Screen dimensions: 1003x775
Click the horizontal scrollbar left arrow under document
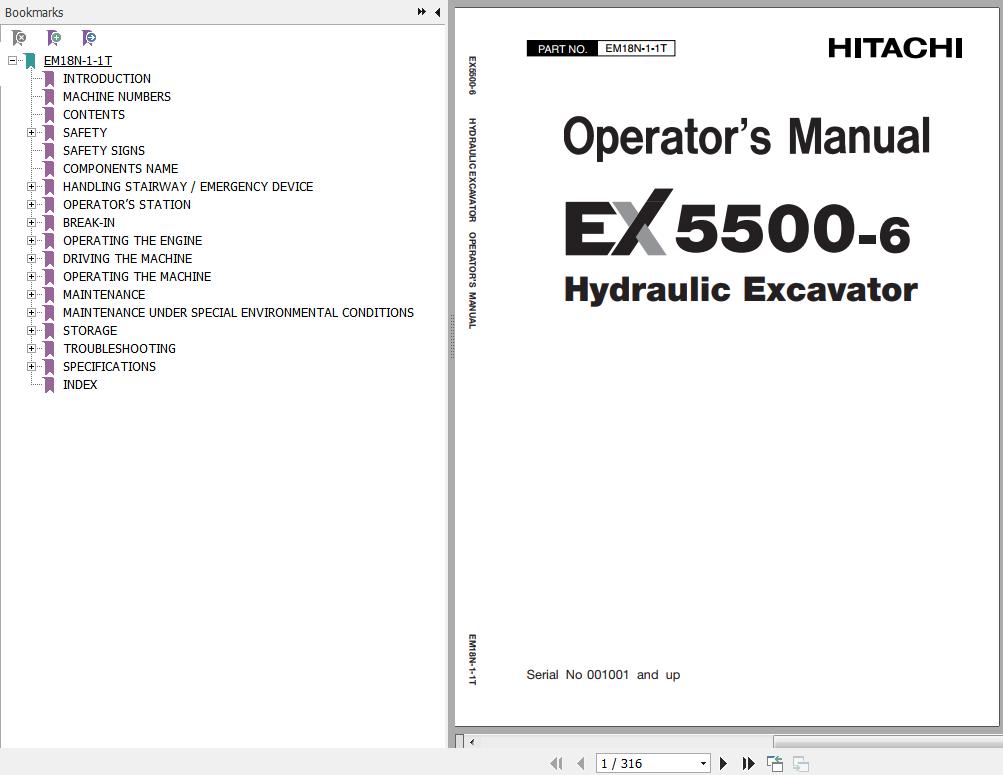tap(472, 742)
